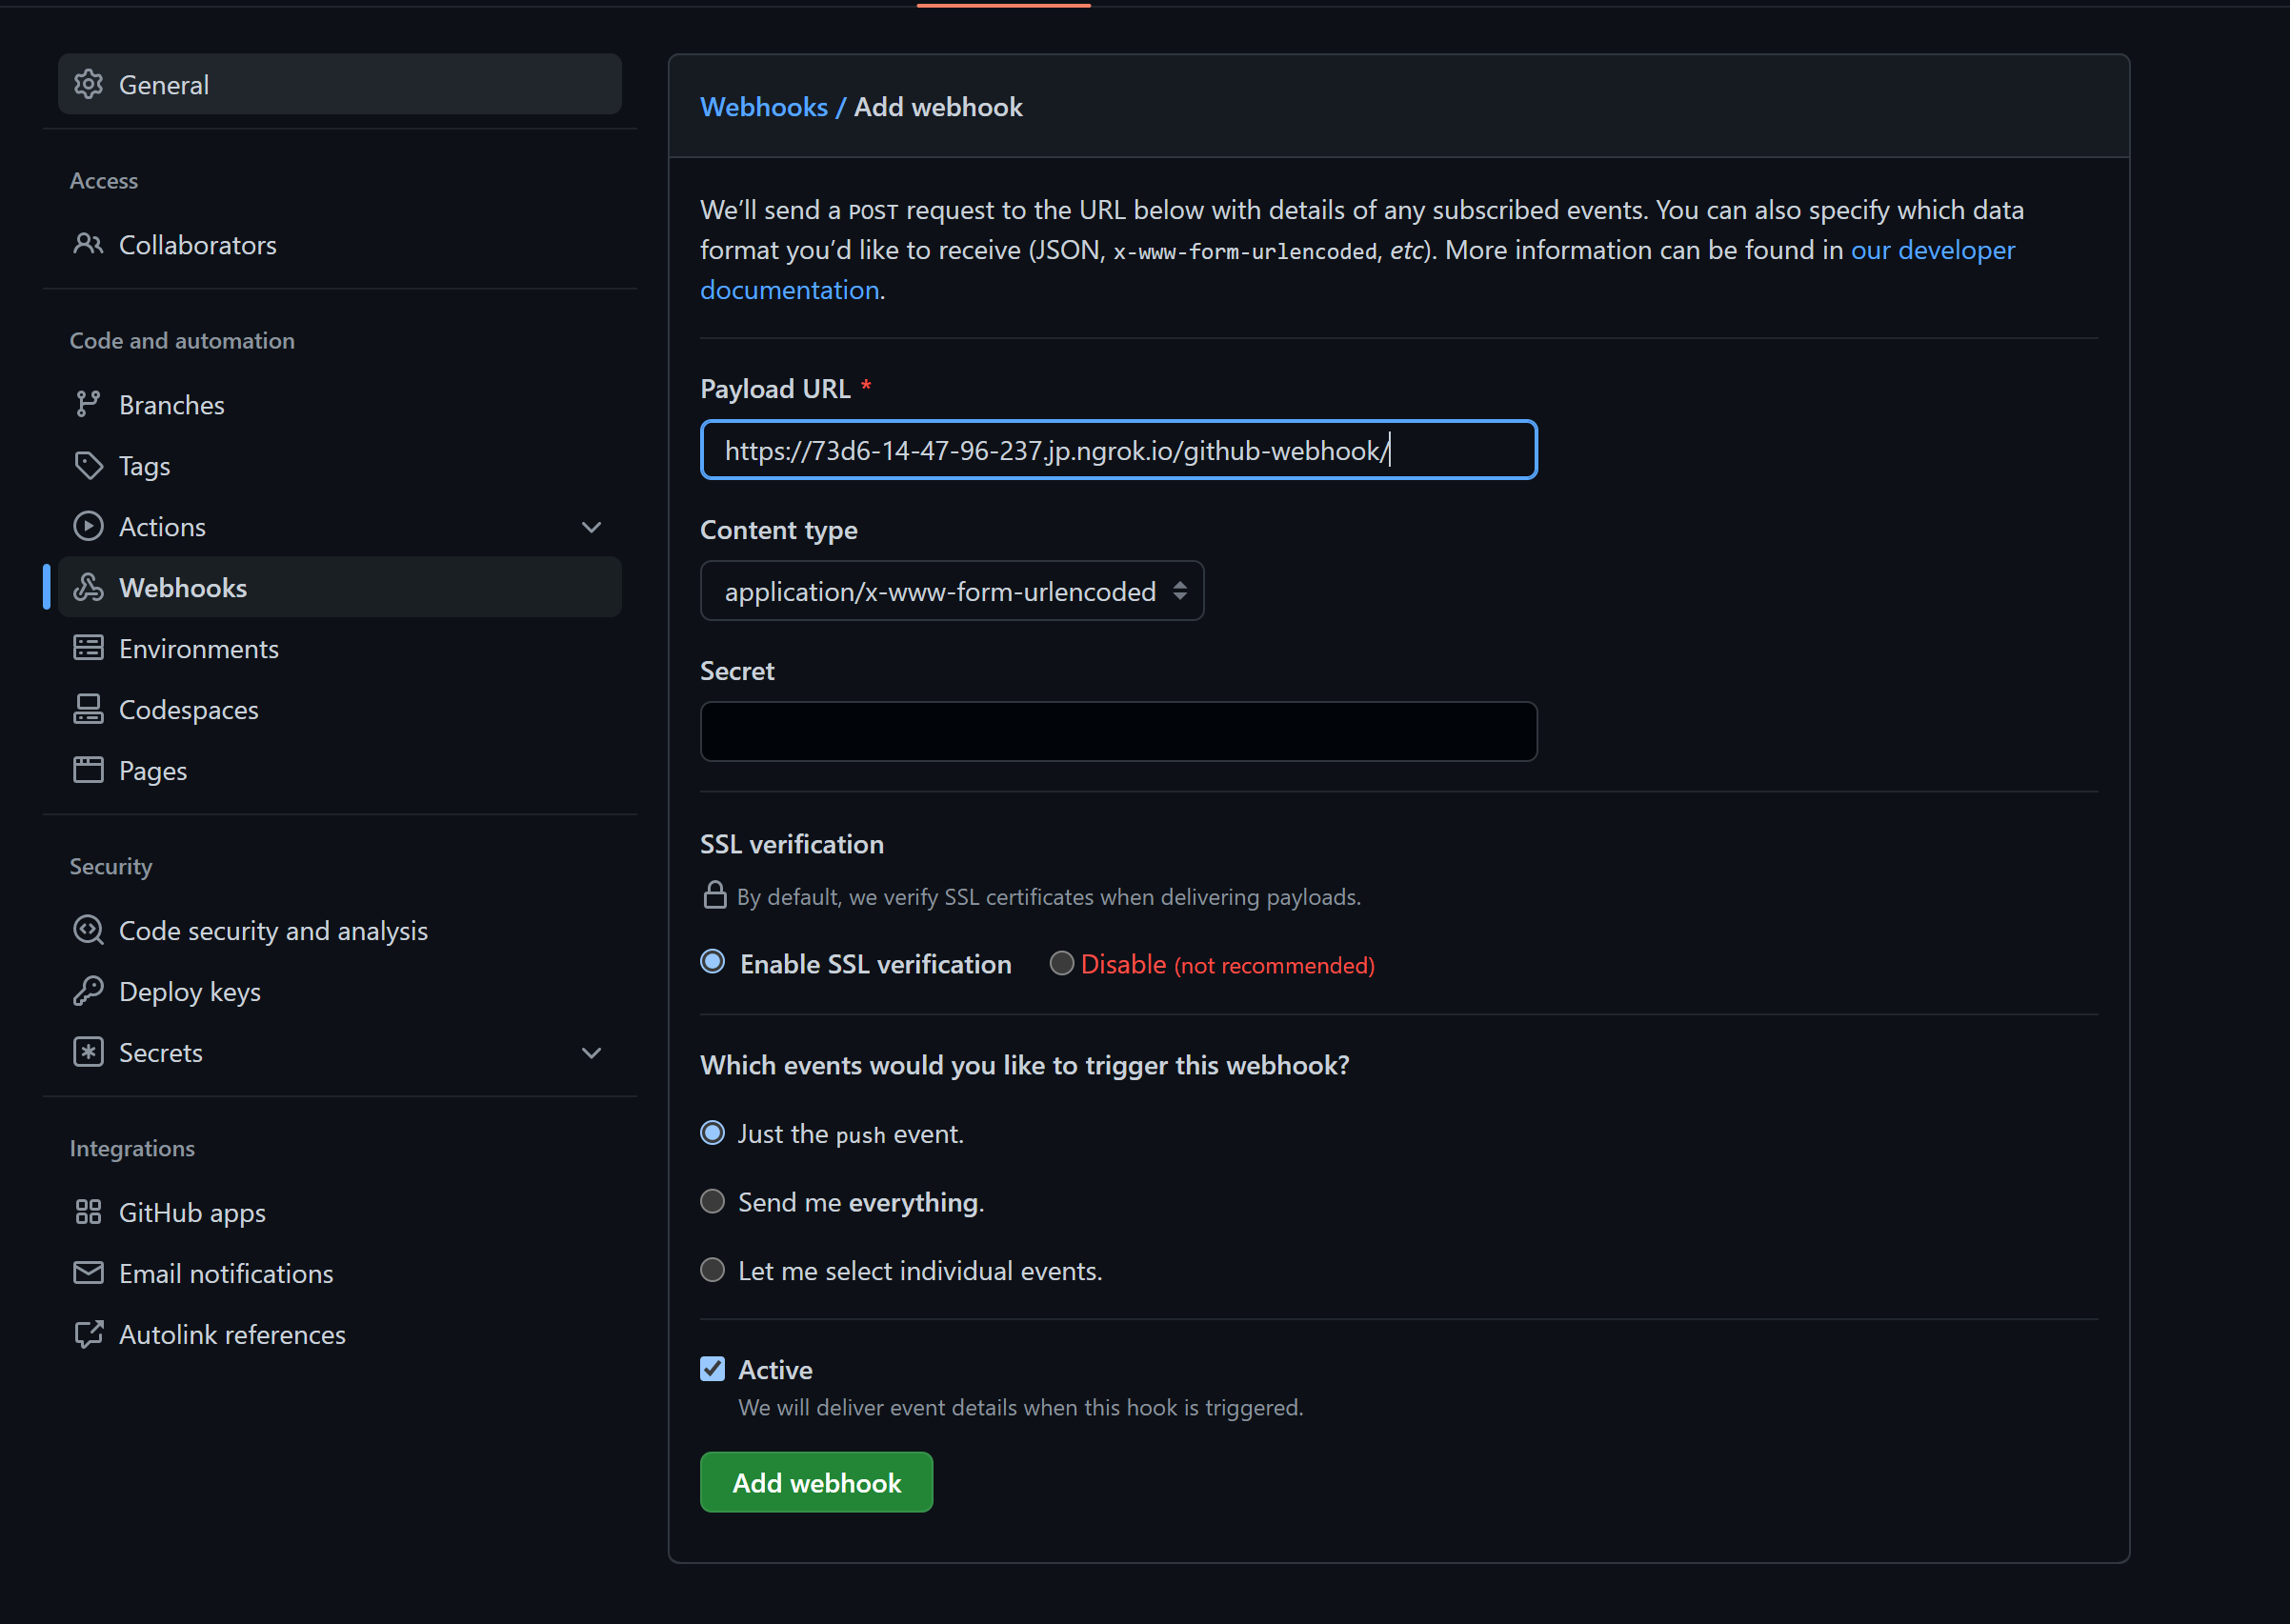Viewport: 2290px width, 1624px height.
Task: Click the Webhooks breadcrumb link
Action: point(763,107)
